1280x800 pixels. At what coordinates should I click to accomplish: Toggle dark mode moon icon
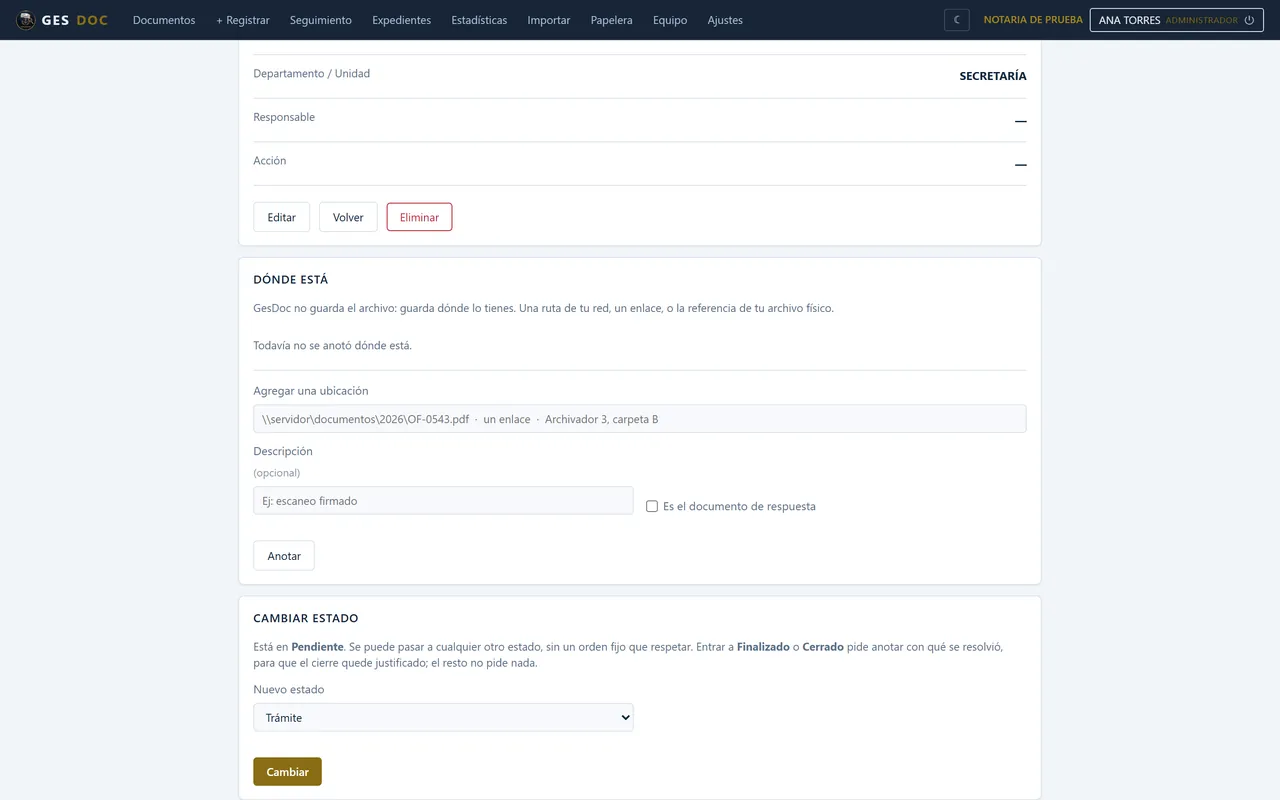pos(957,20)
